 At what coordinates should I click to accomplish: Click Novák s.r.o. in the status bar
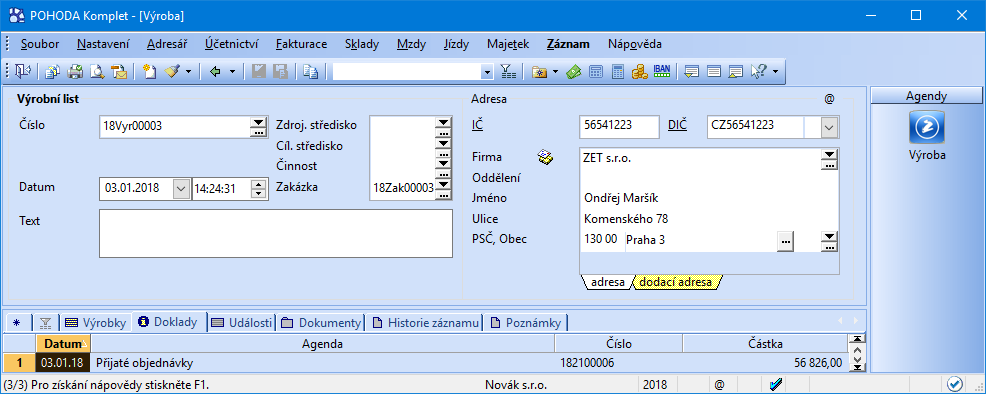(x=516, y=384)
